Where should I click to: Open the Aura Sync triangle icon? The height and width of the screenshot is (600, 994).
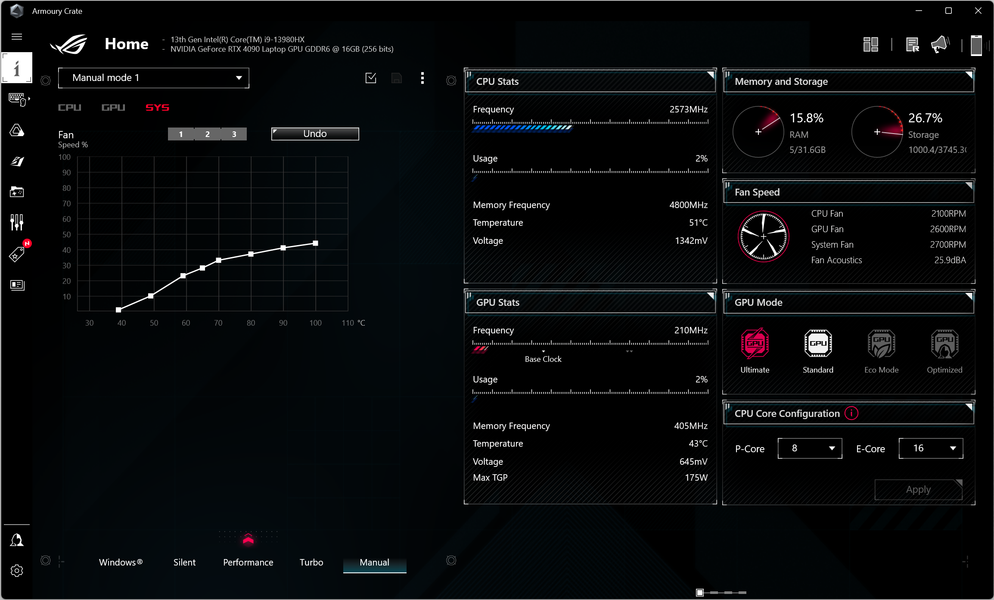(x=17, y=131)
